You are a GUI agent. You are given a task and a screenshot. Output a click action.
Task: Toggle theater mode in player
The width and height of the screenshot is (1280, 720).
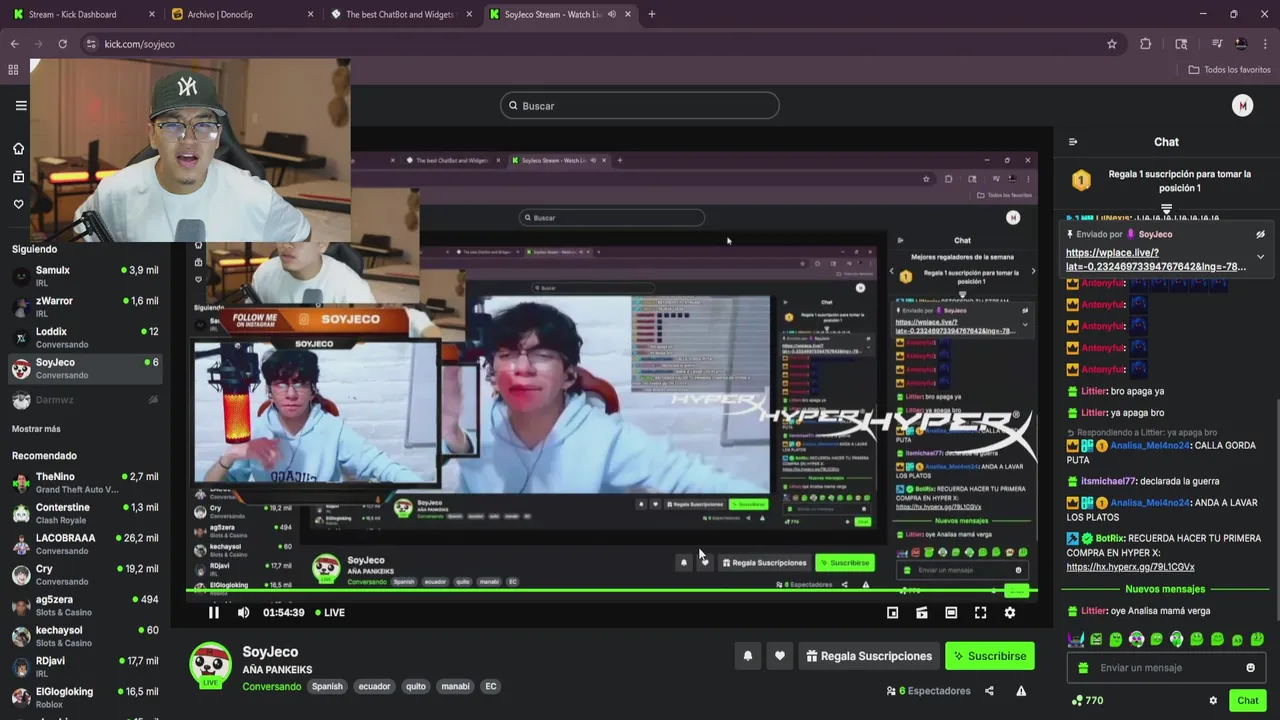(951, 613)
